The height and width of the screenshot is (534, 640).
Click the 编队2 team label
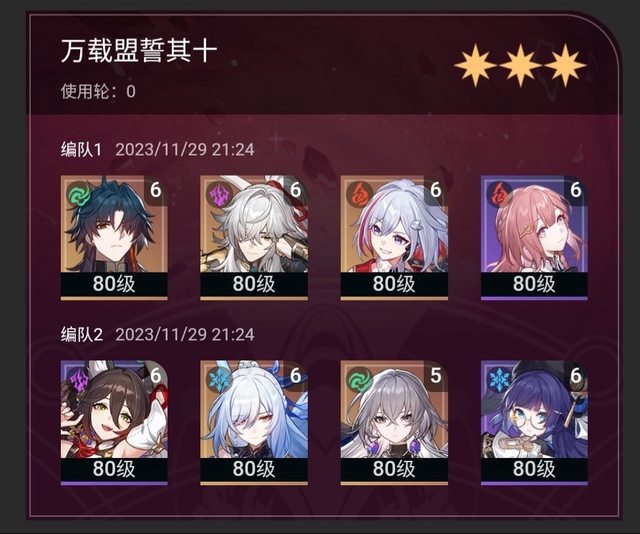[82, 335]
